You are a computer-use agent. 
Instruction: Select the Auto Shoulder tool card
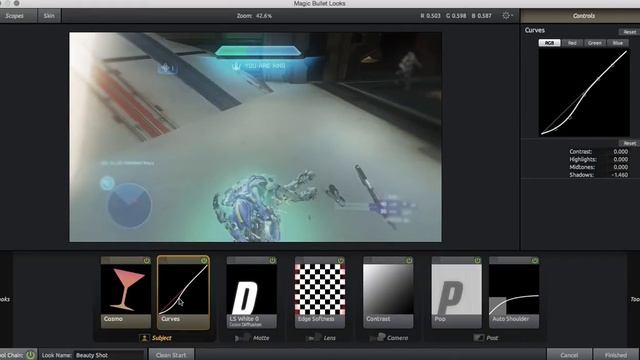[514, 293]
